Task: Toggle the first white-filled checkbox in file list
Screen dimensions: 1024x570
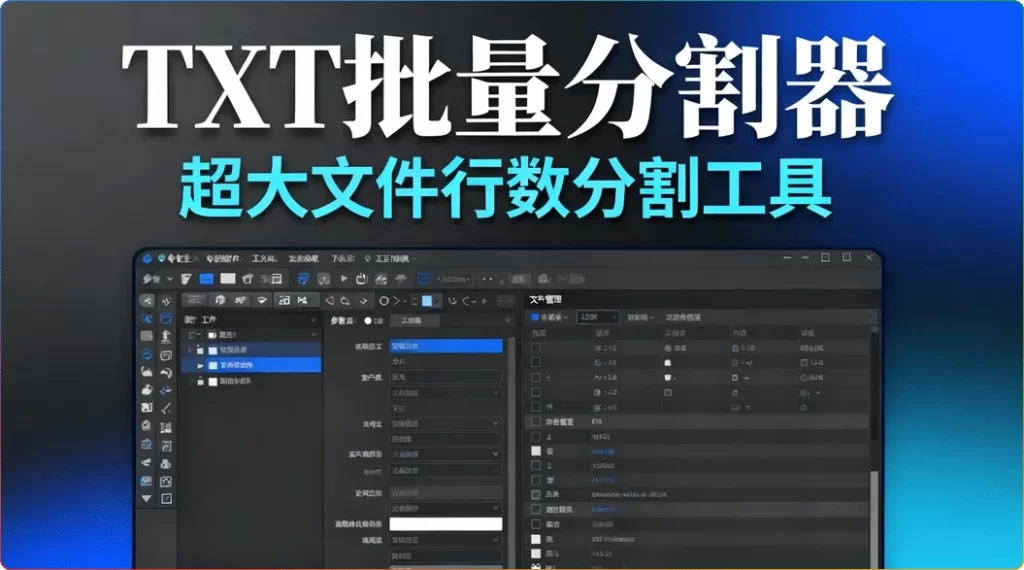Action: pos(536,451)
